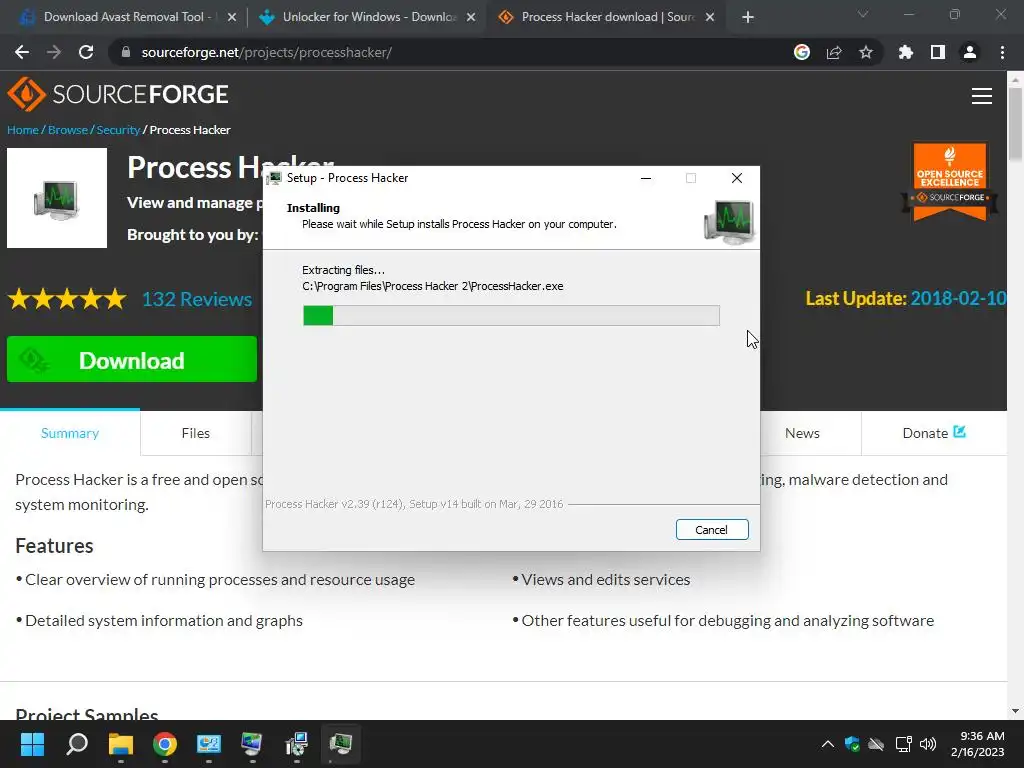
Task: Click the Google icon in address bar
Action: pos(802,52)
